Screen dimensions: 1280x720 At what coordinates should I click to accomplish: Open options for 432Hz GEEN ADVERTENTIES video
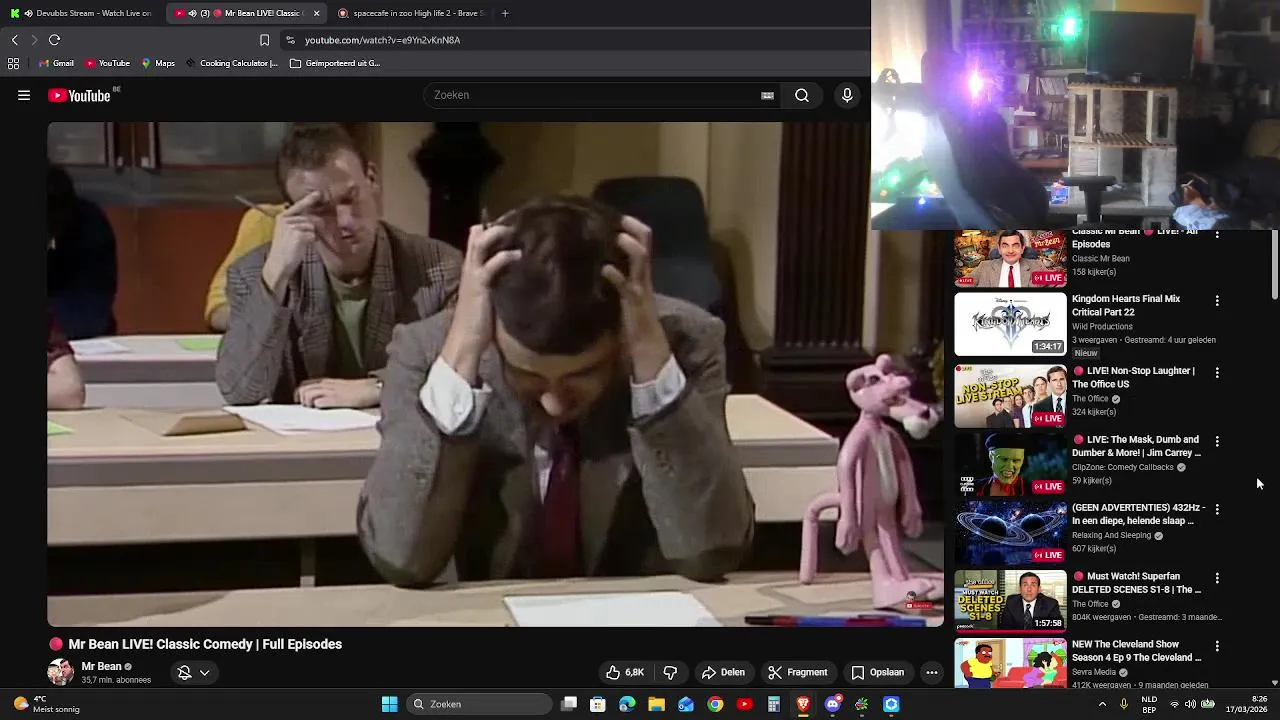click(x=1217, y=509)
